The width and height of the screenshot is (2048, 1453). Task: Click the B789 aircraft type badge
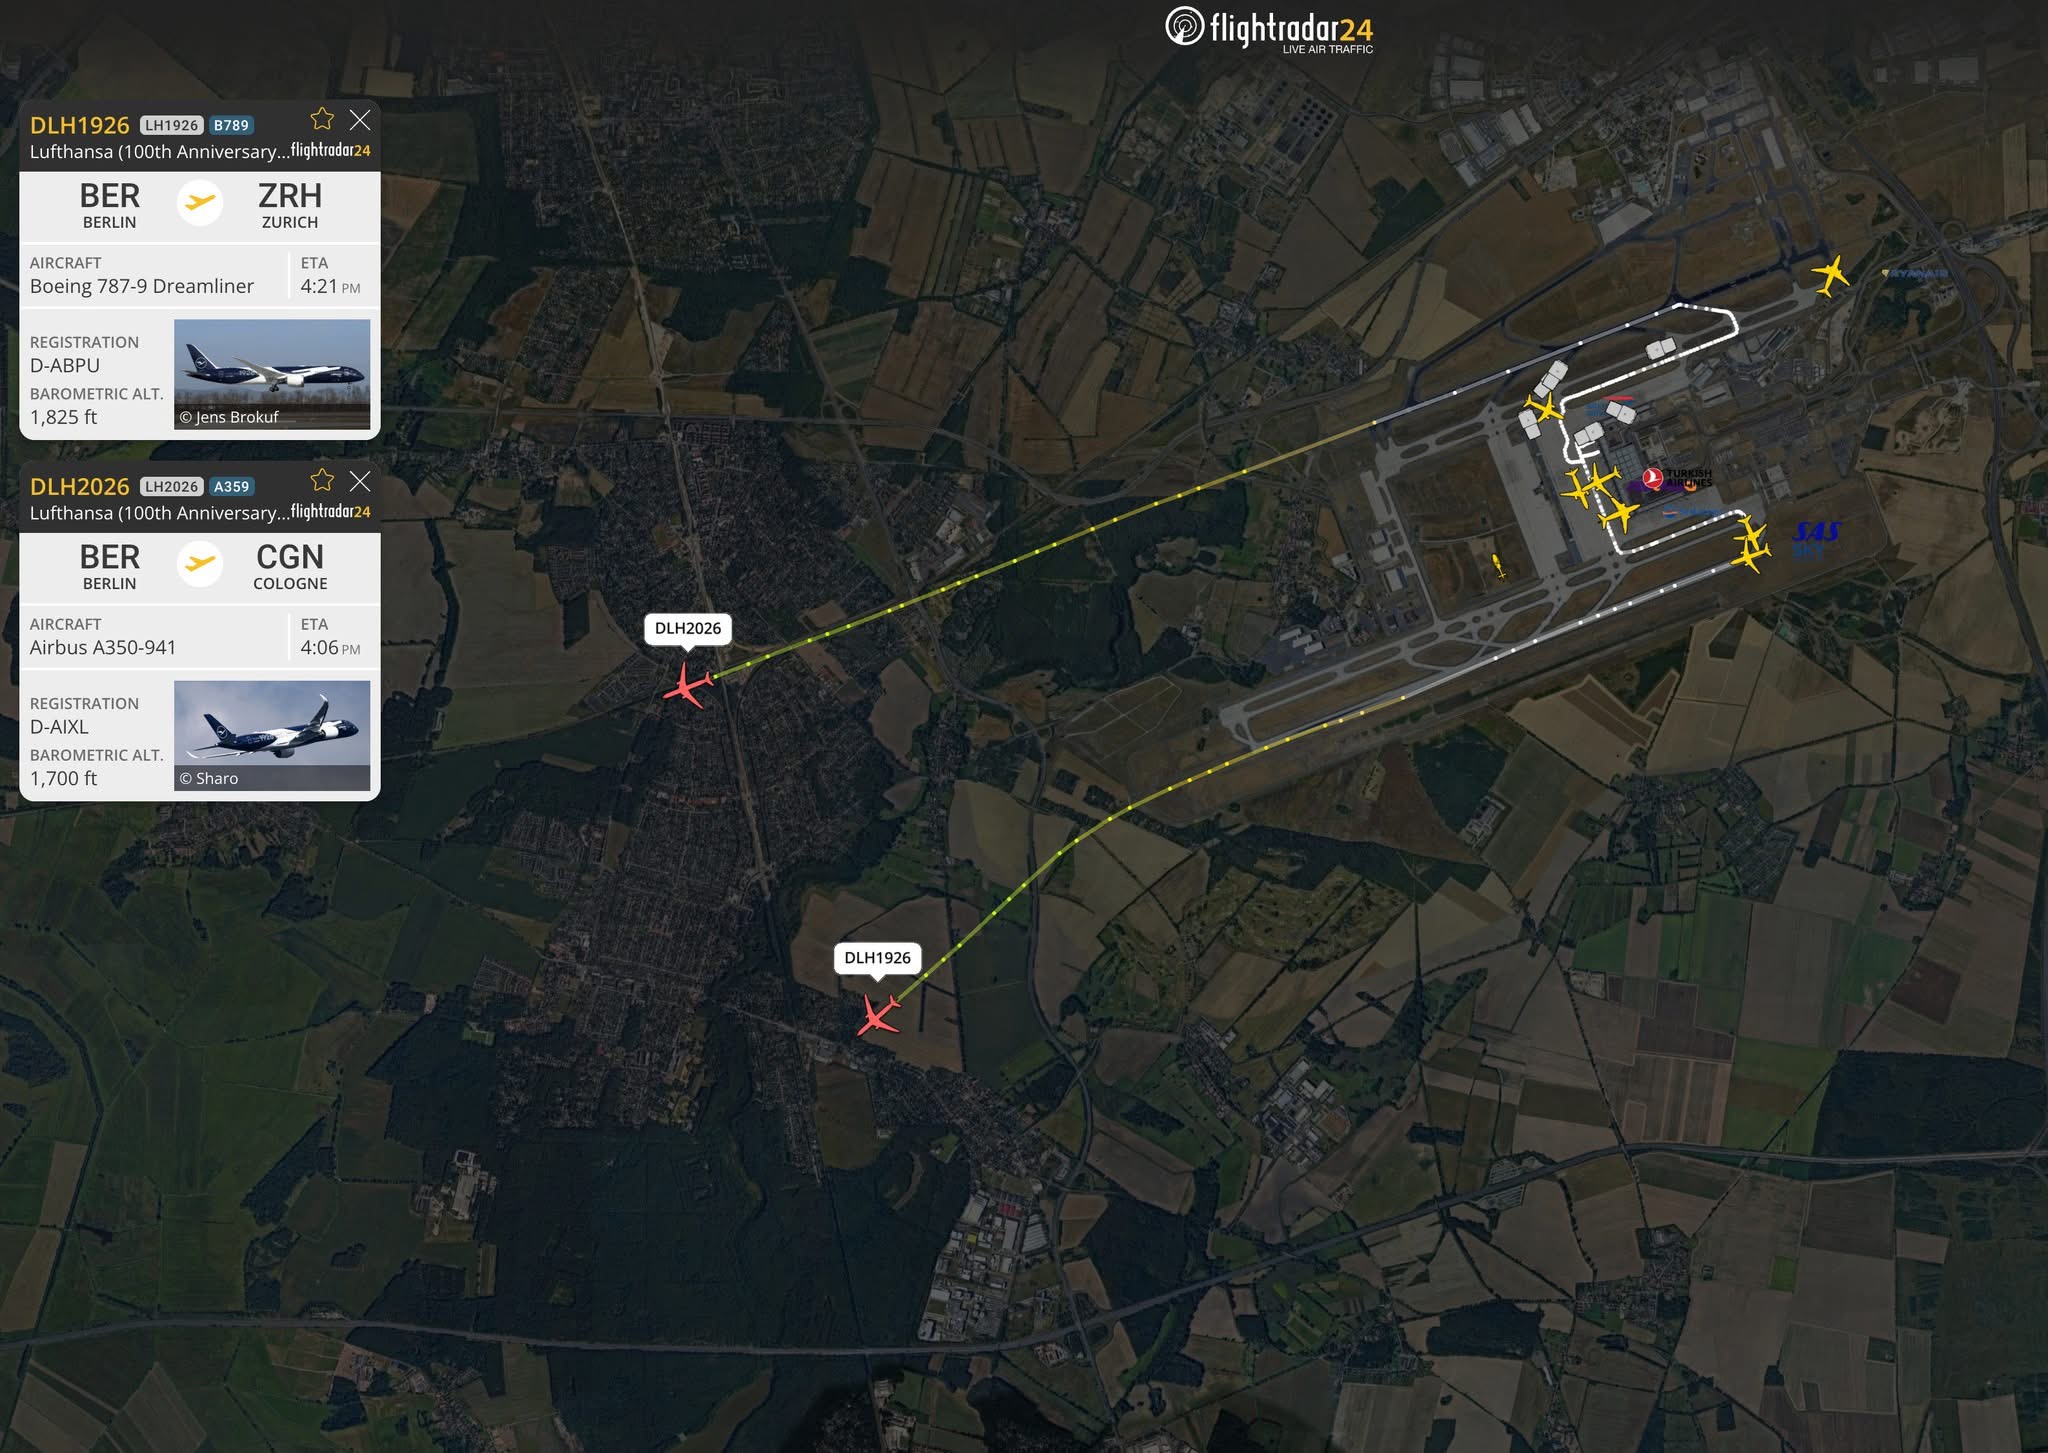point(231,125)
